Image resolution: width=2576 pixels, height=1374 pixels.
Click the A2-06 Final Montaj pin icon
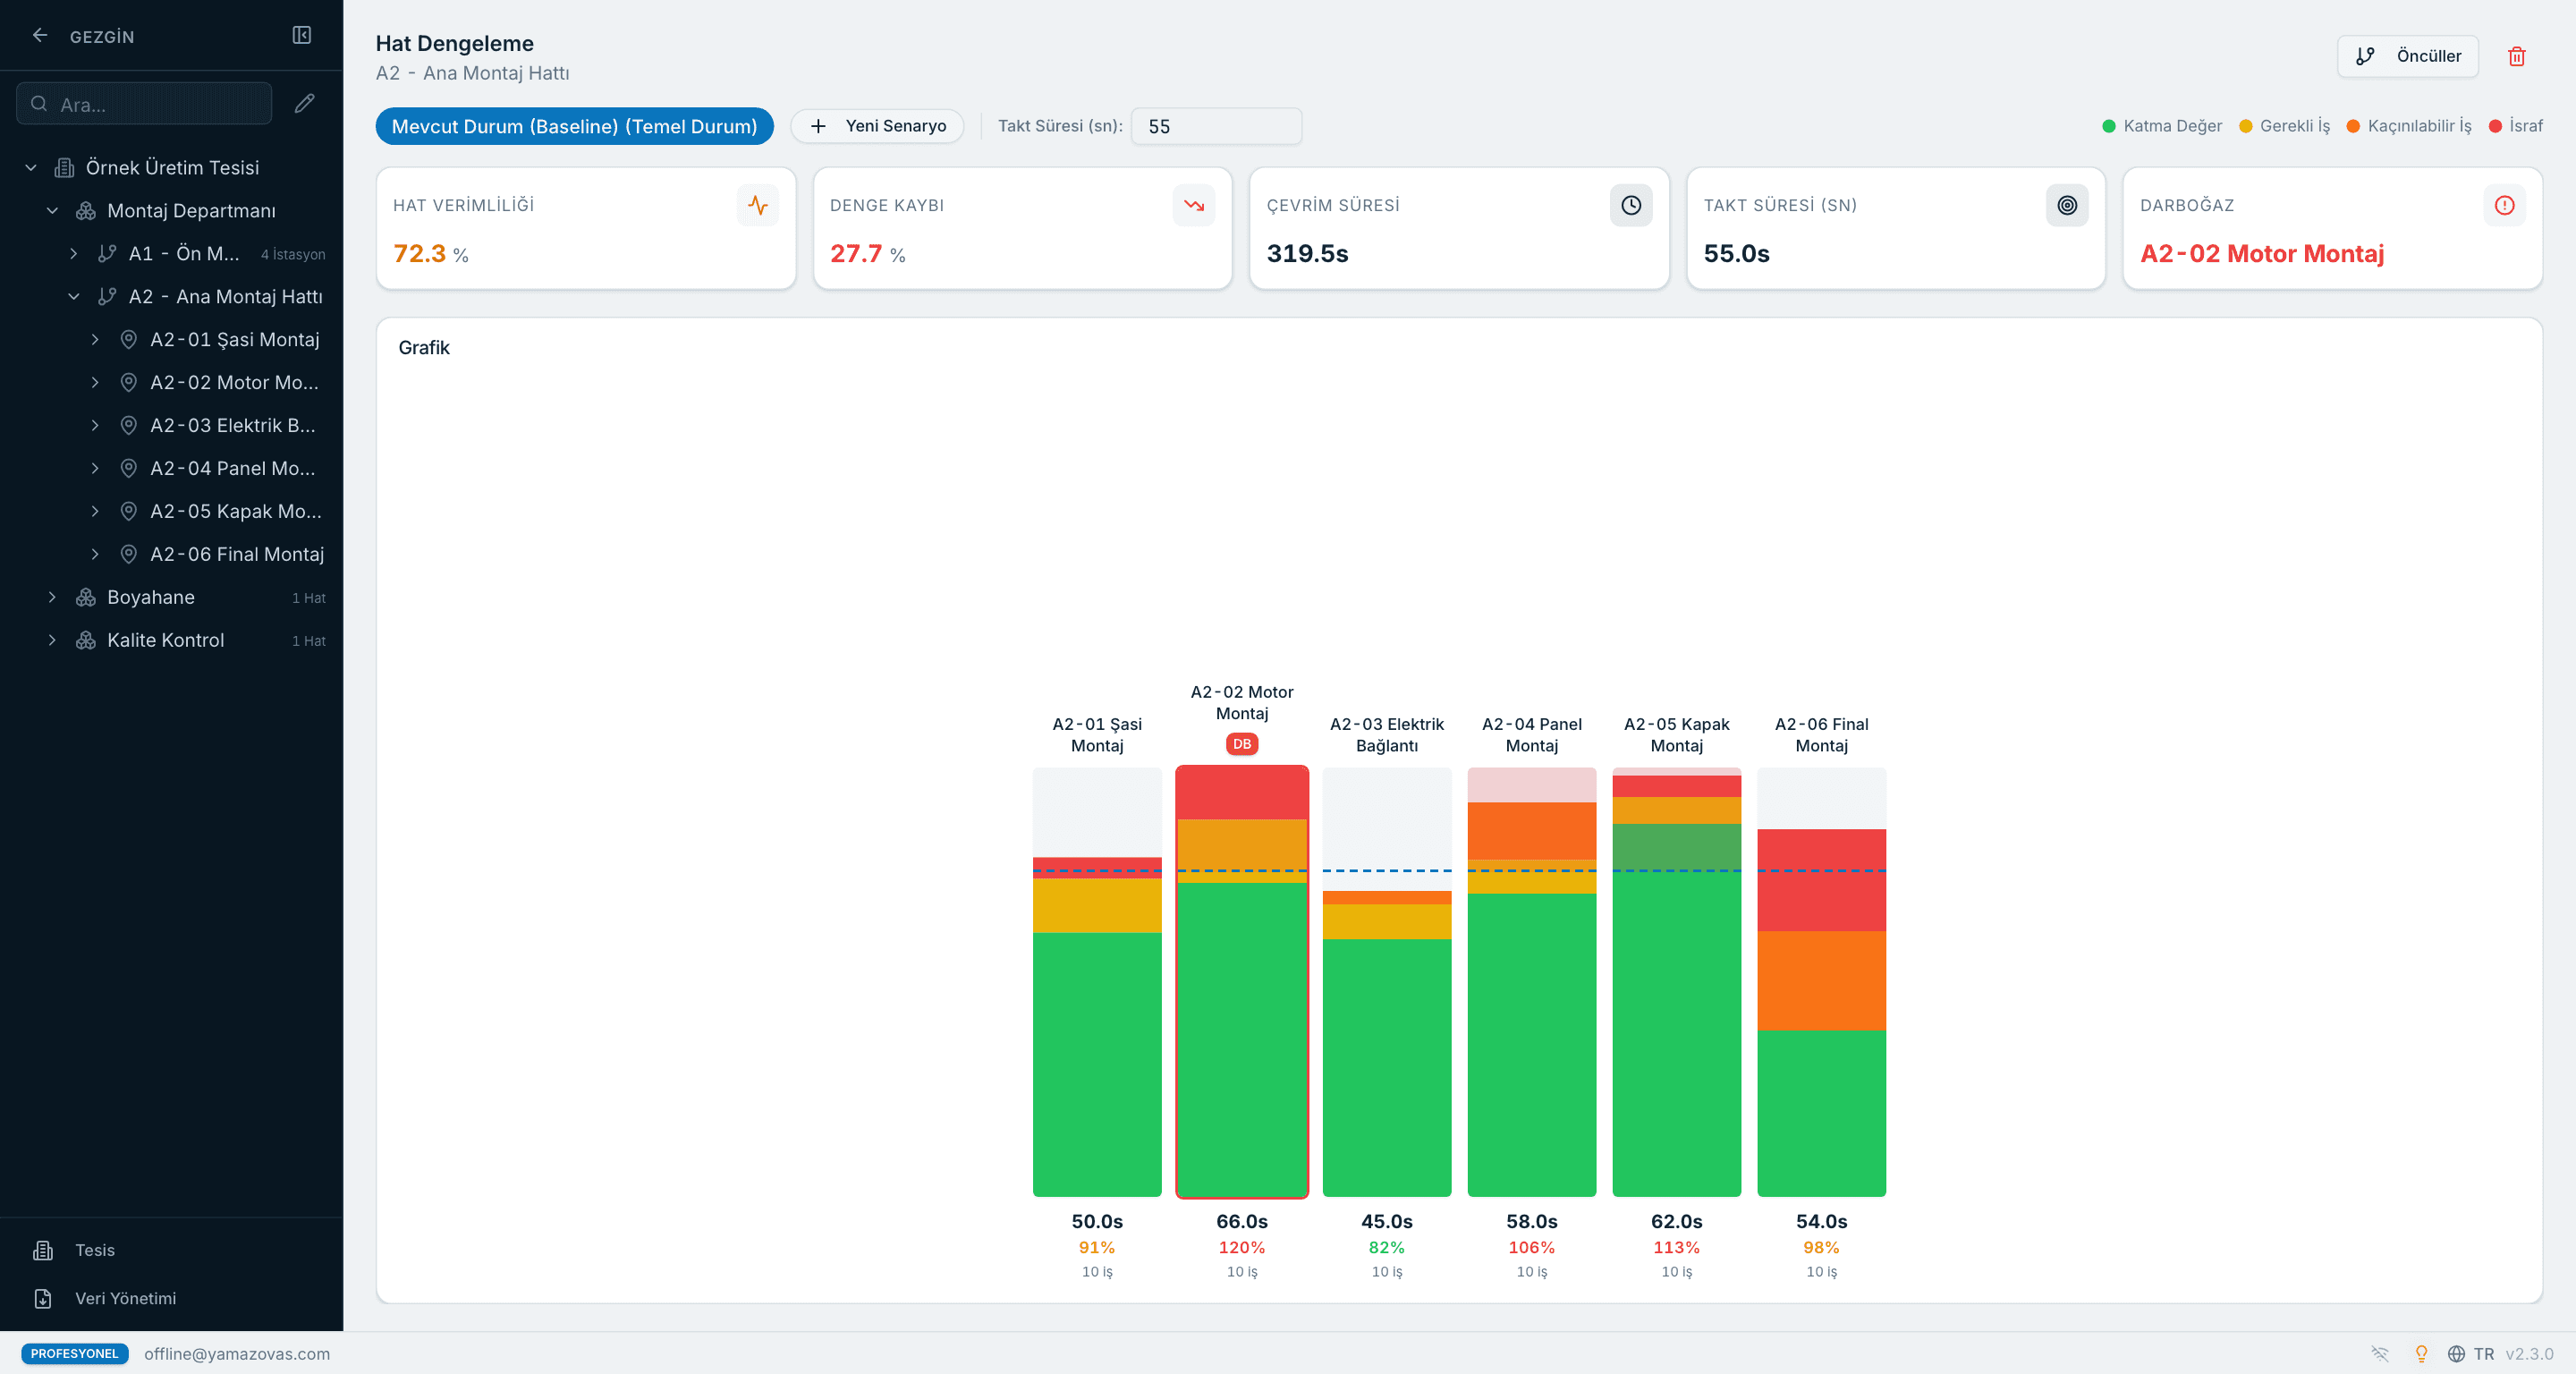[x=129, y=554]
